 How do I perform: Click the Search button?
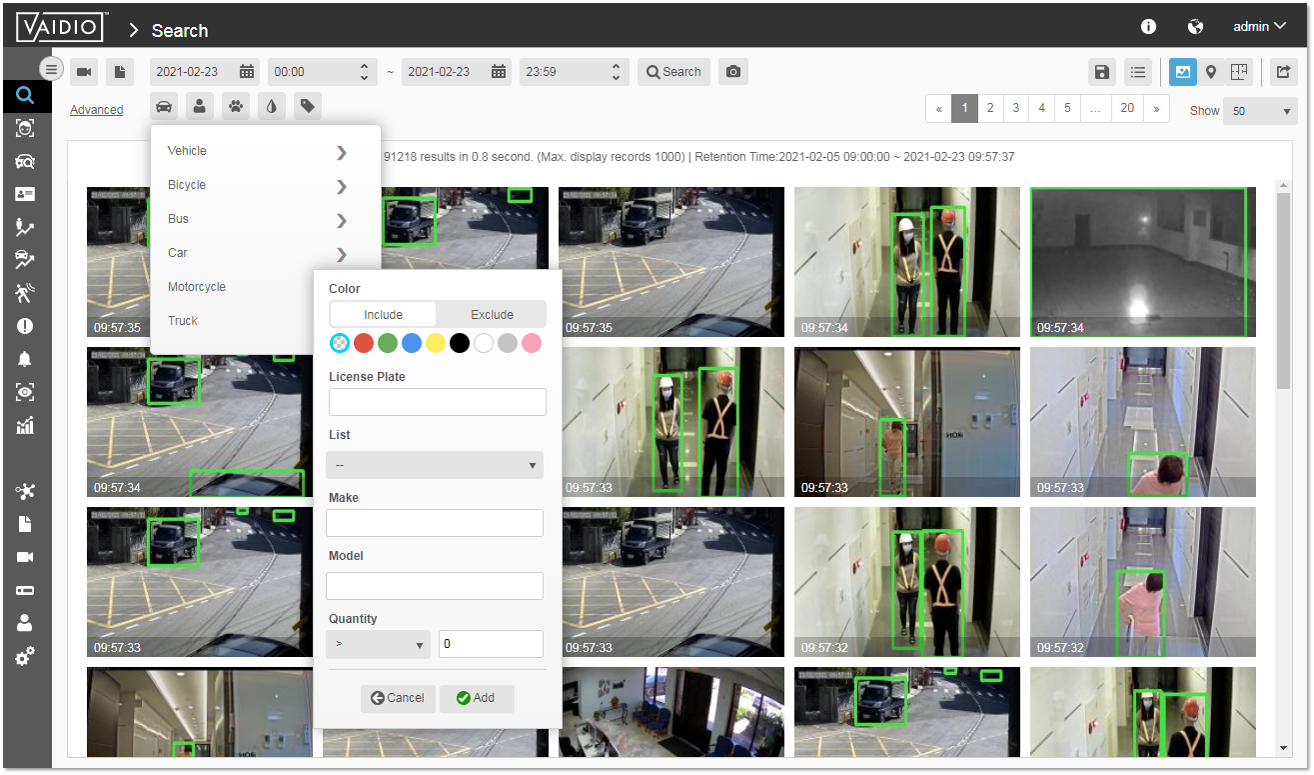pos(674,72)
